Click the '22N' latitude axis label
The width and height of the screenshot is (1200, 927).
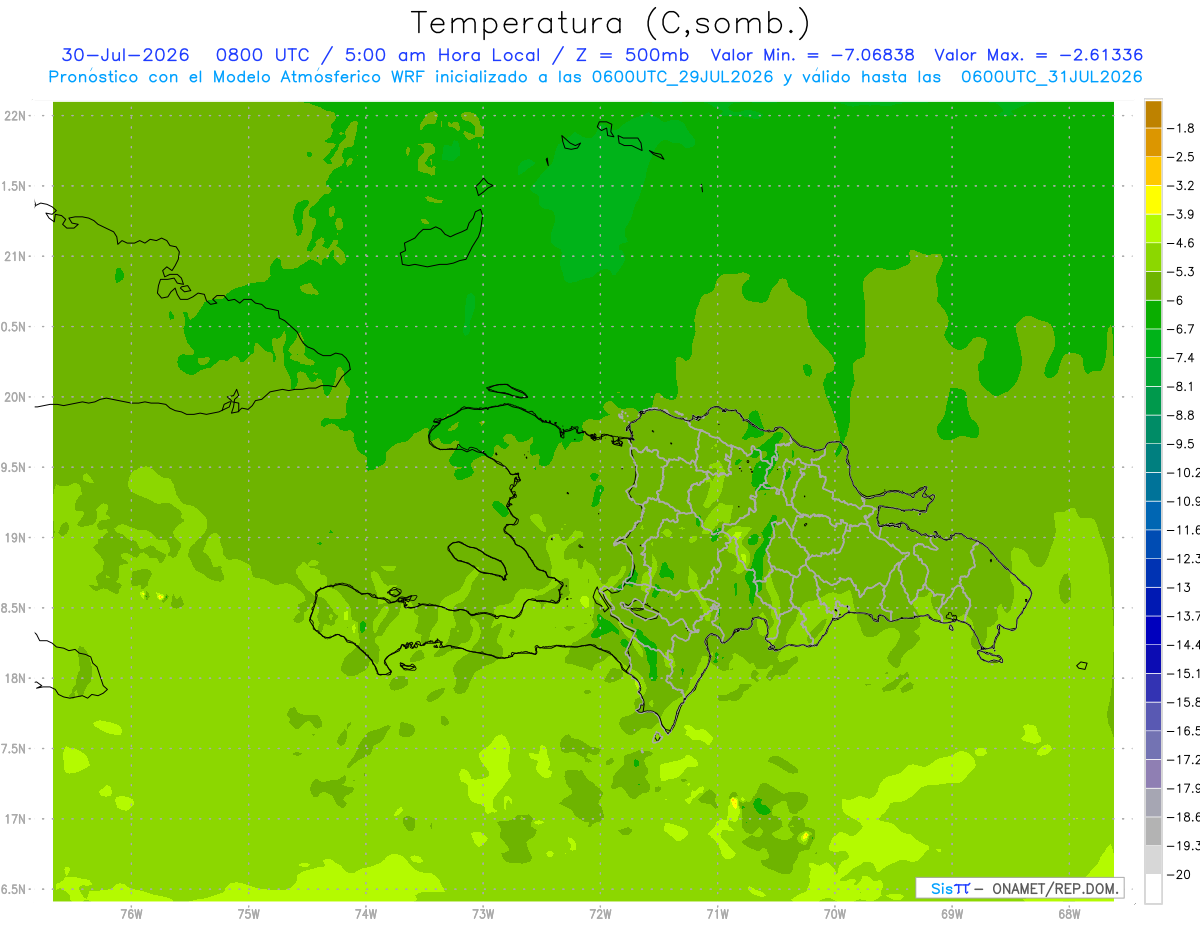tap(15, 116)
